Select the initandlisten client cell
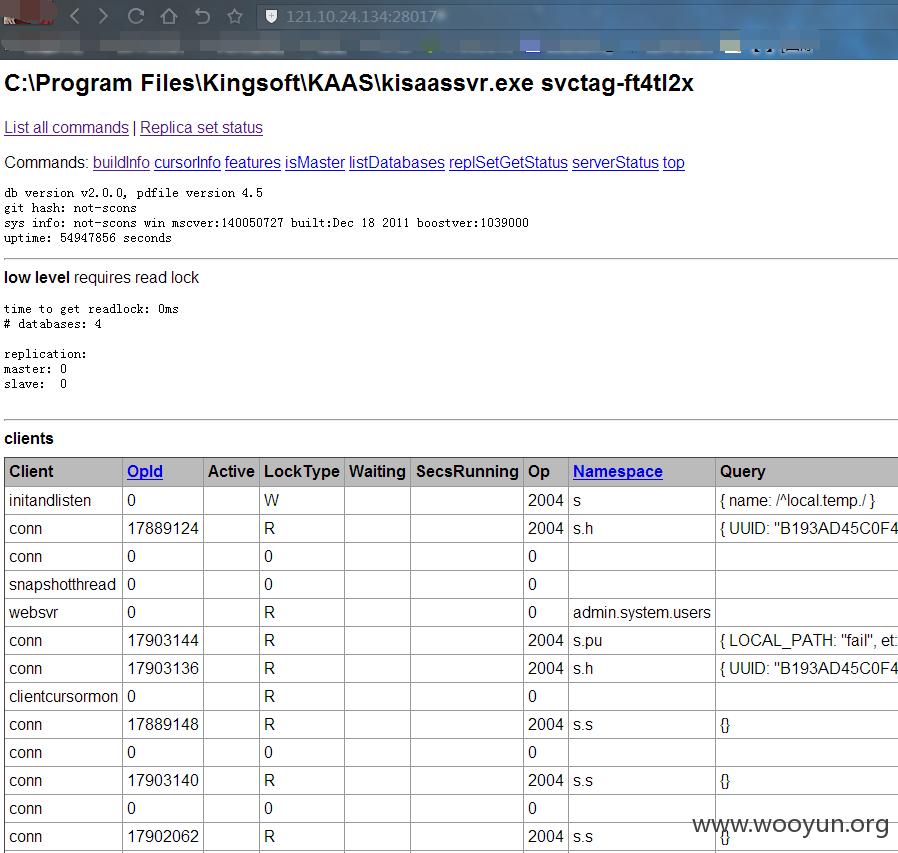The height and width of the screenshot is (853, 898). (x=64, y=500)
